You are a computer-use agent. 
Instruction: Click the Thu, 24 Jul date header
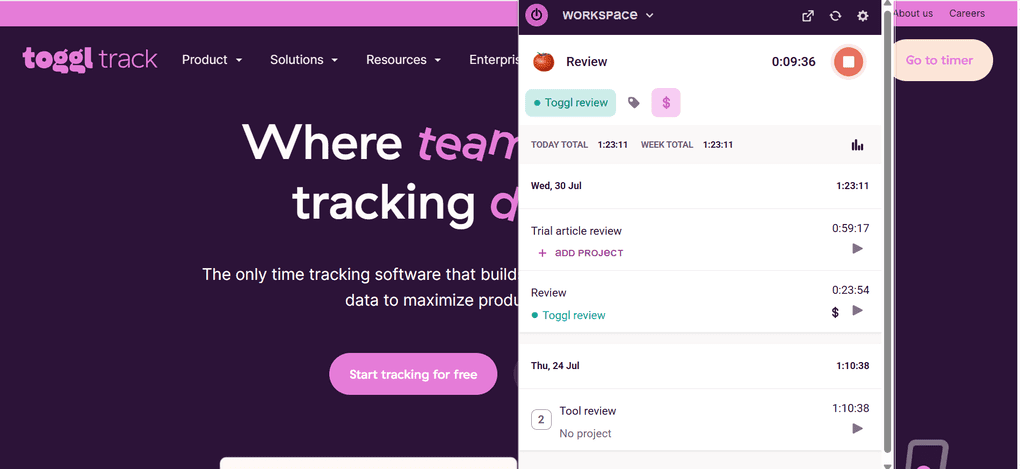555,366
